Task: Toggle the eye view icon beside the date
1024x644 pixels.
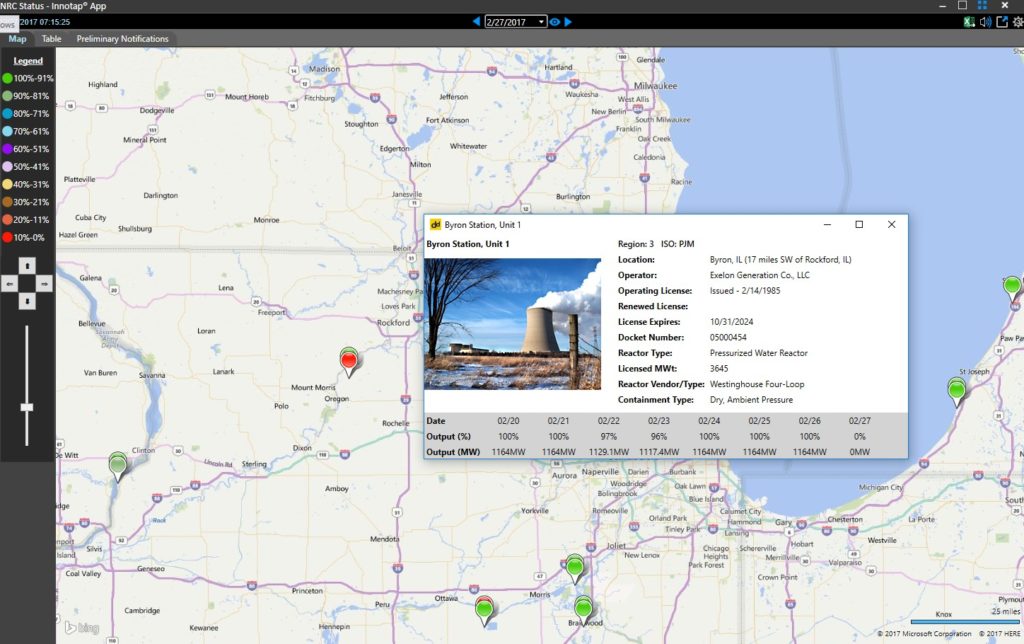Action: 554,22
